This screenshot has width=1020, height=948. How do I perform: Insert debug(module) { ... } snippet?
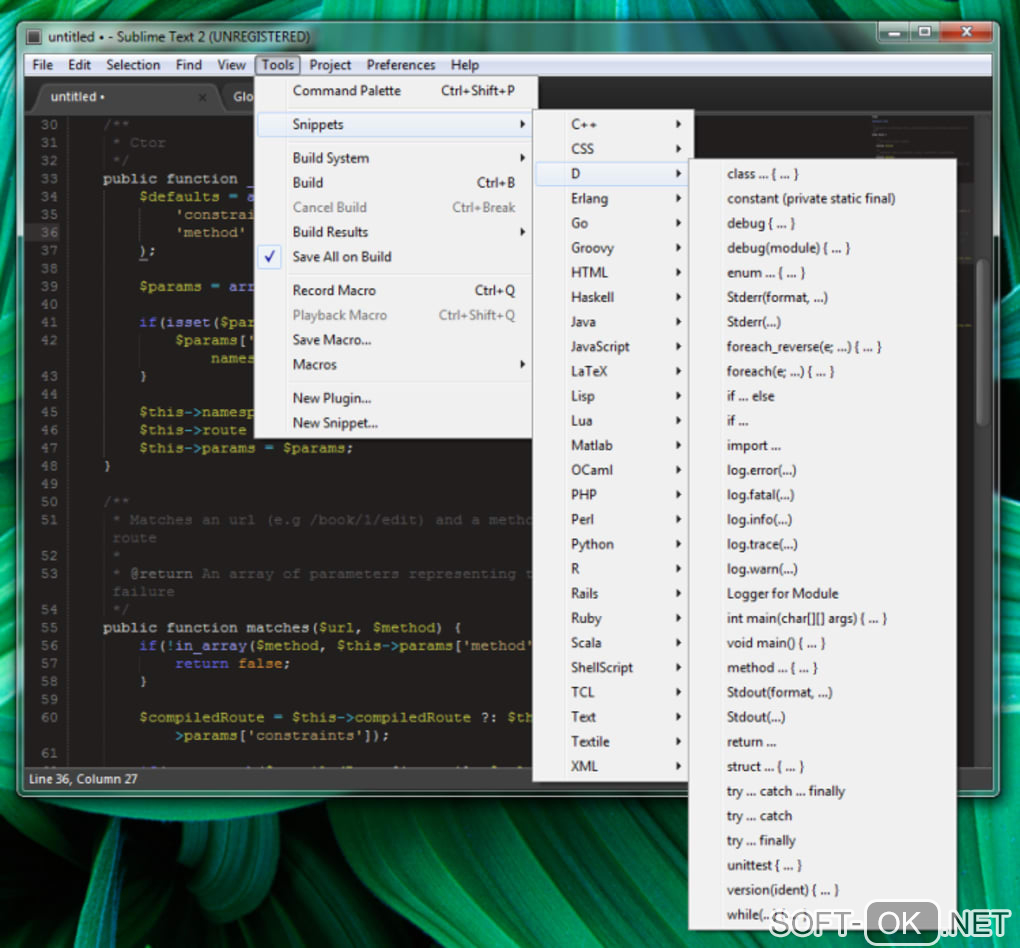[x=823, y=249]
